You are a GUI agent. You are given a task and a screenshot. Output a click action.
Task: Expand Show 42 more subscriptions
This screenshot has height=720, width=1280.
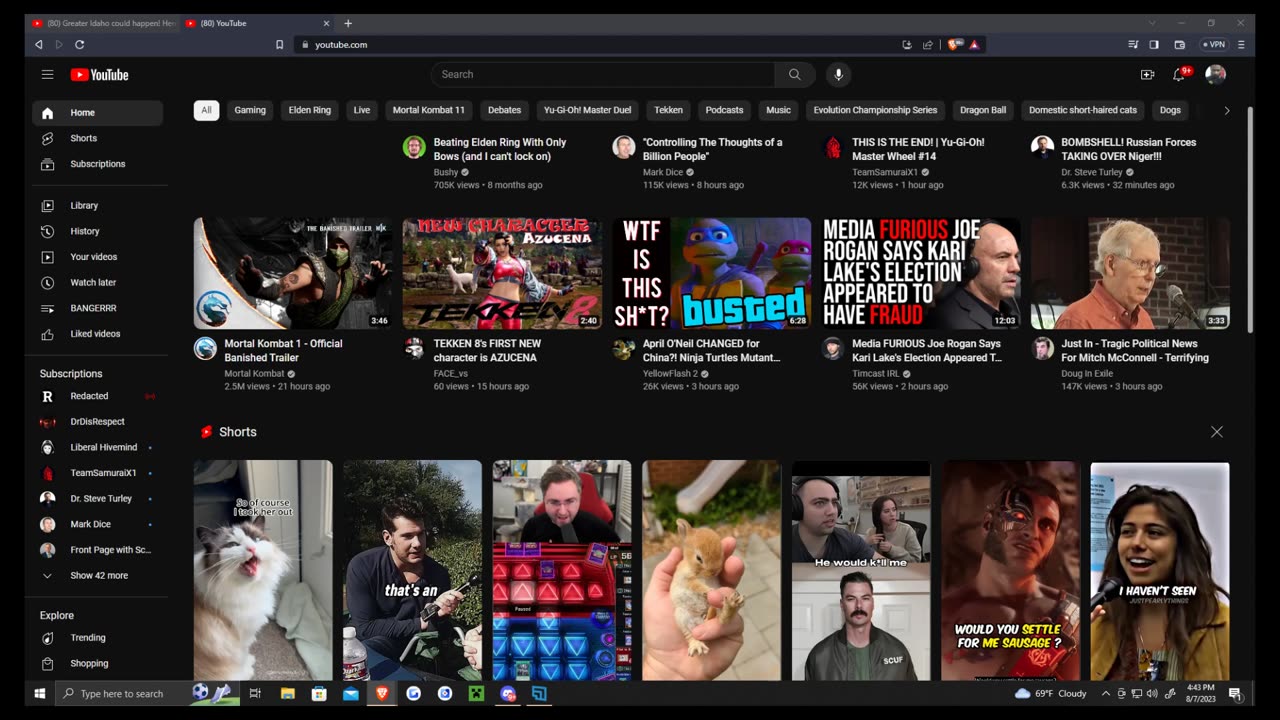[x=98, y=575]
